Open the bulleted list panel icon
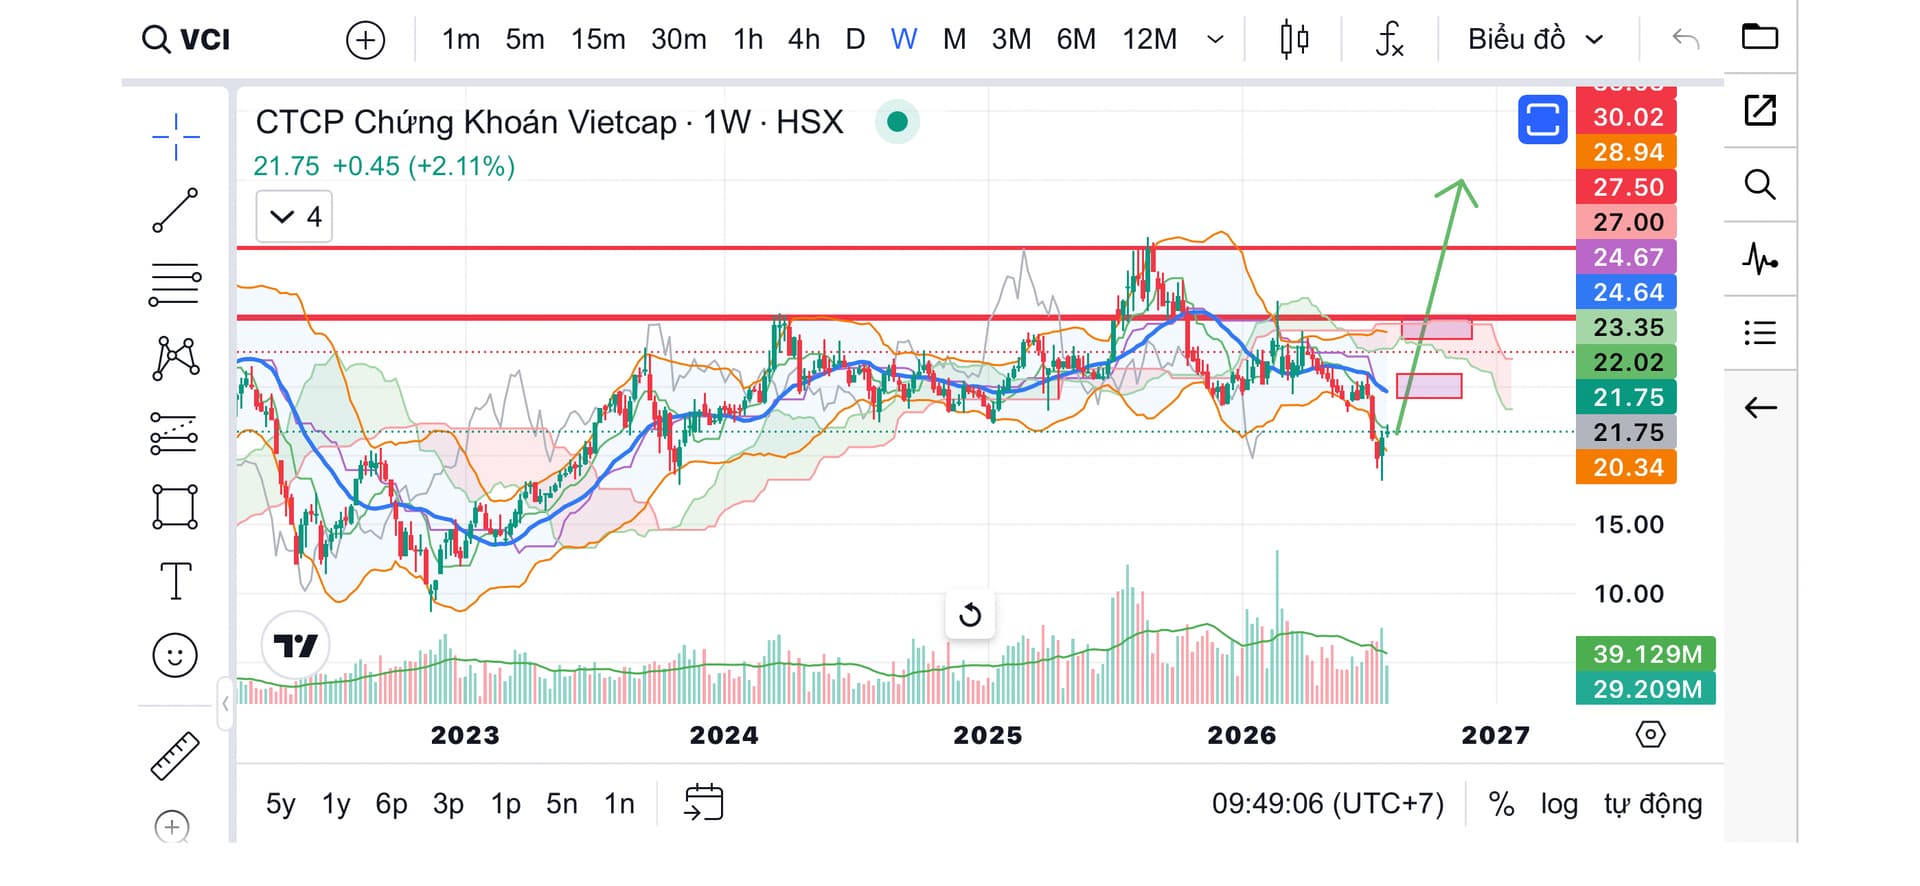This screenshot has height=886, width=1920. [1760, 332]
